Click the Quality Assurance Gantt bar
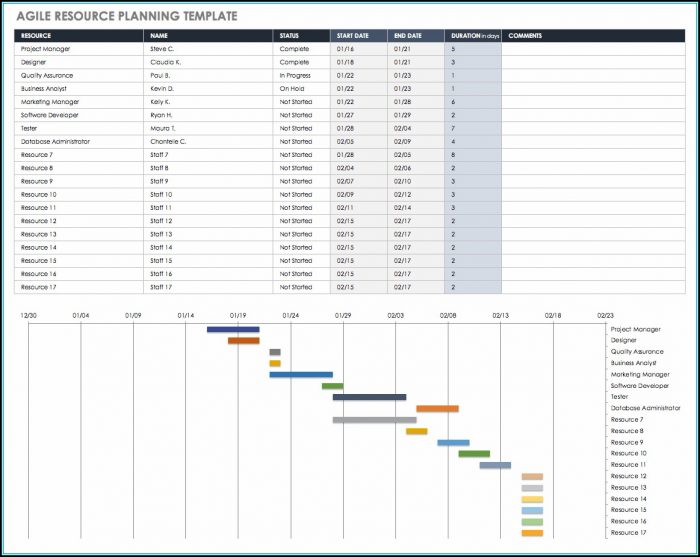Viewport: 700px width, 557px height. [275, 352]
